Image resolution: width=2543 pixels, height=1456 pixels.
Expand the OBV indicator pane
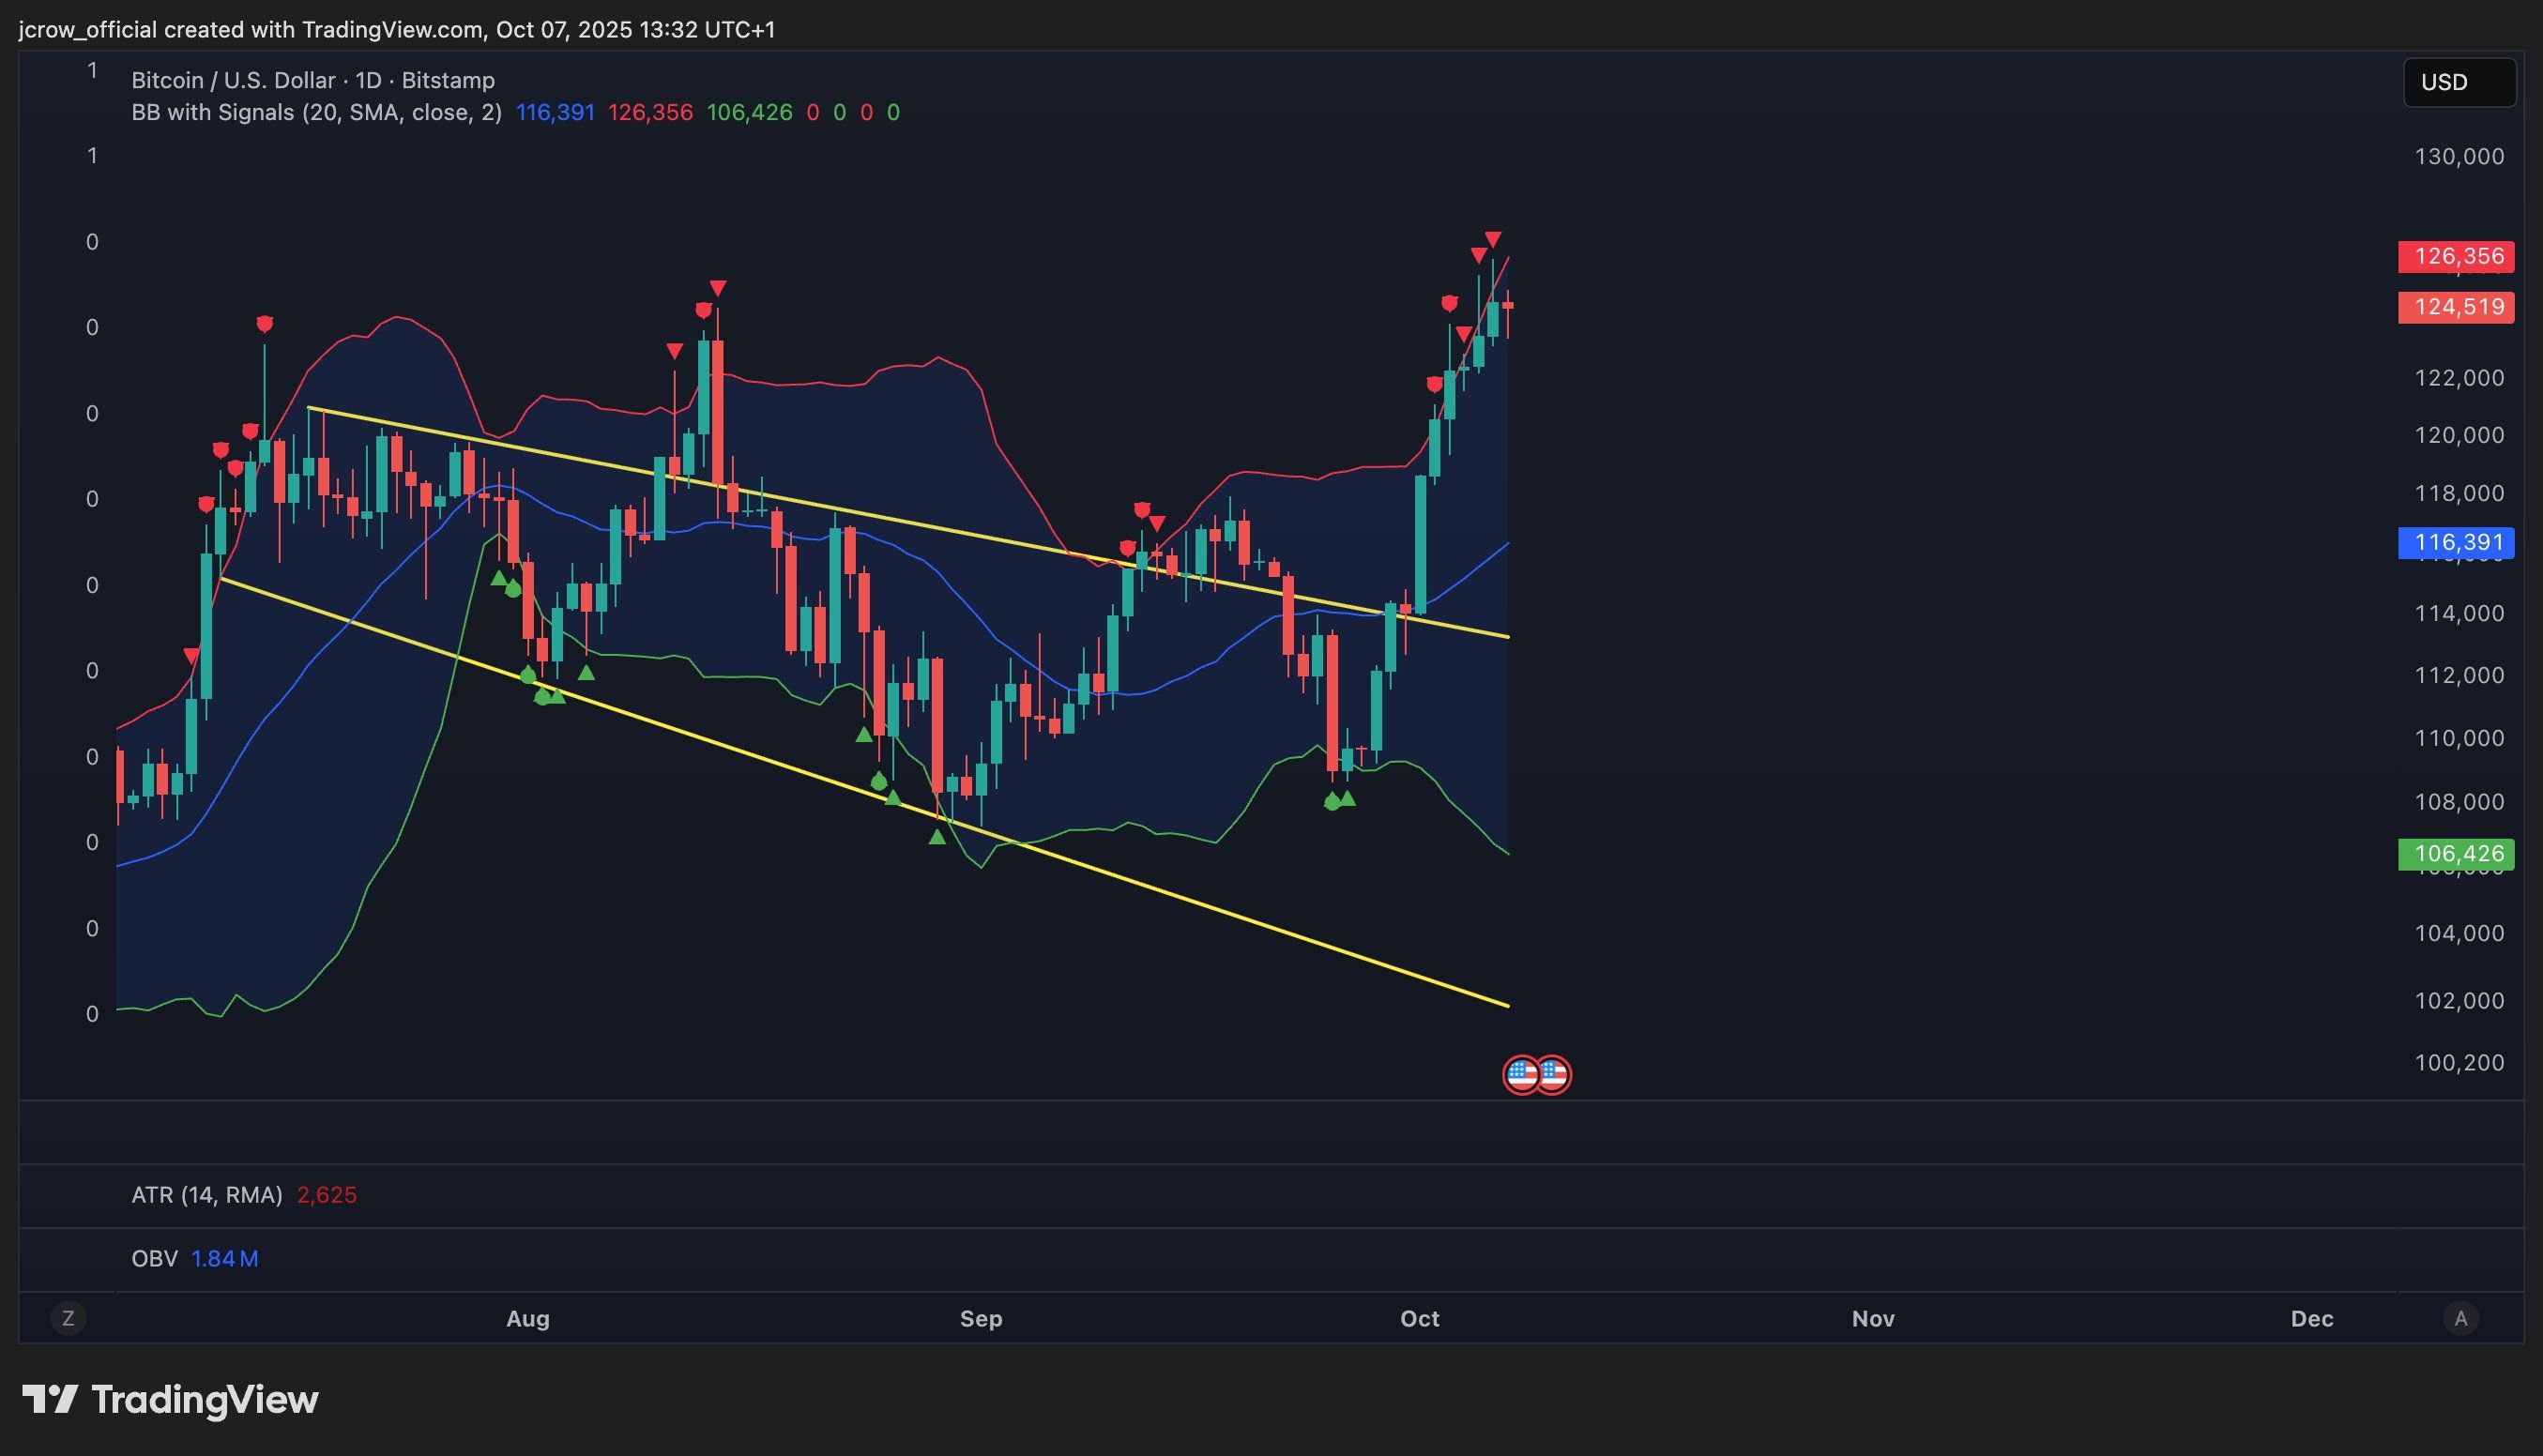tap(154, 1258)
